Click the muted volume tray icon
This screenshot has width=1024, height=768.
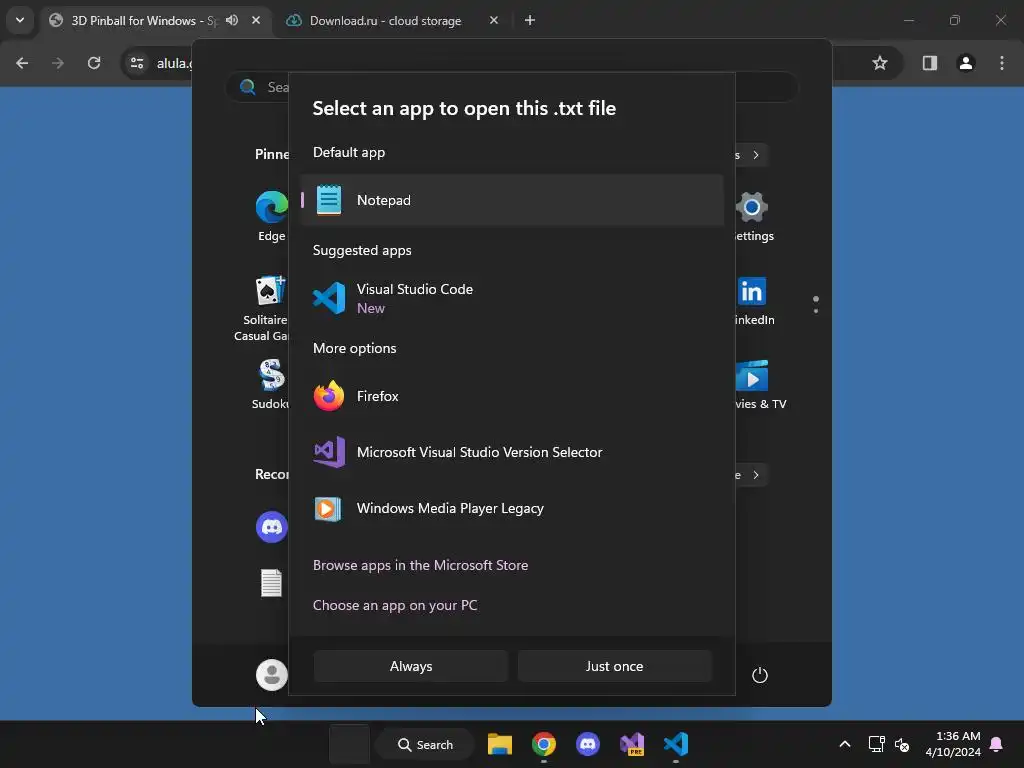click(902, 744)
